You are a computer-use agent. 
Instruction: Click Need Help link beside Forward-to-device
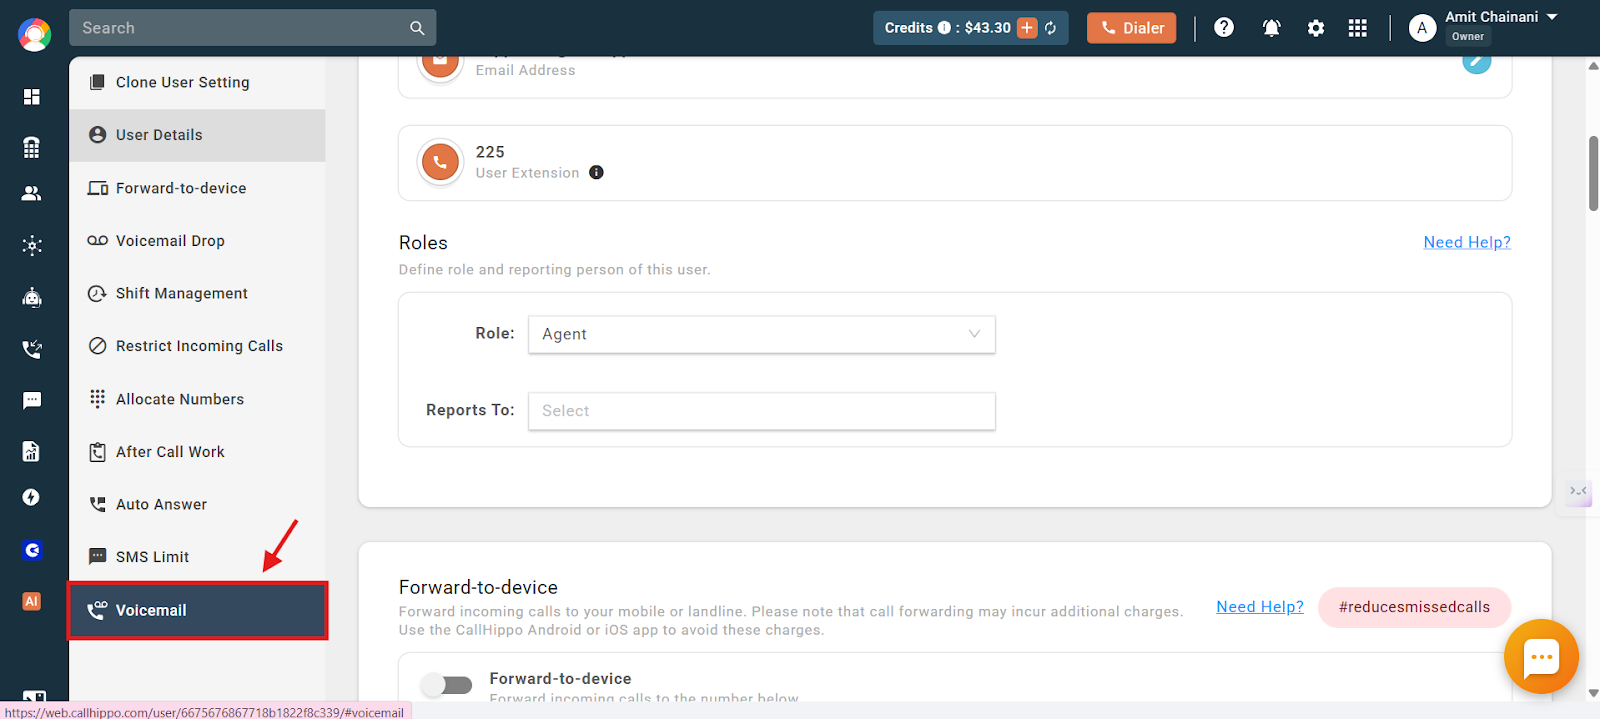pyautogui.click(x=1260, y=607)
